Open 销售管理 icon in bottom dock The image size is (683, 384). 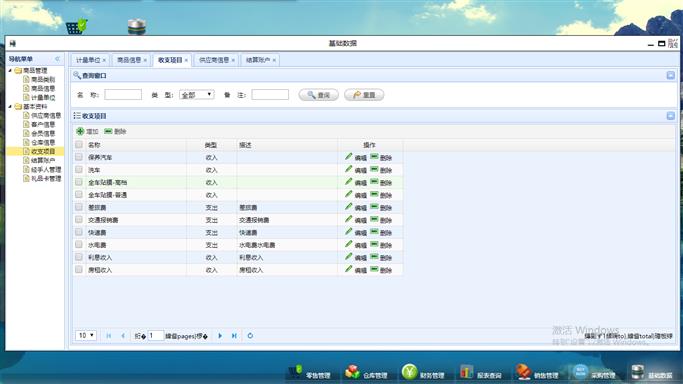[x=523, y=372]
